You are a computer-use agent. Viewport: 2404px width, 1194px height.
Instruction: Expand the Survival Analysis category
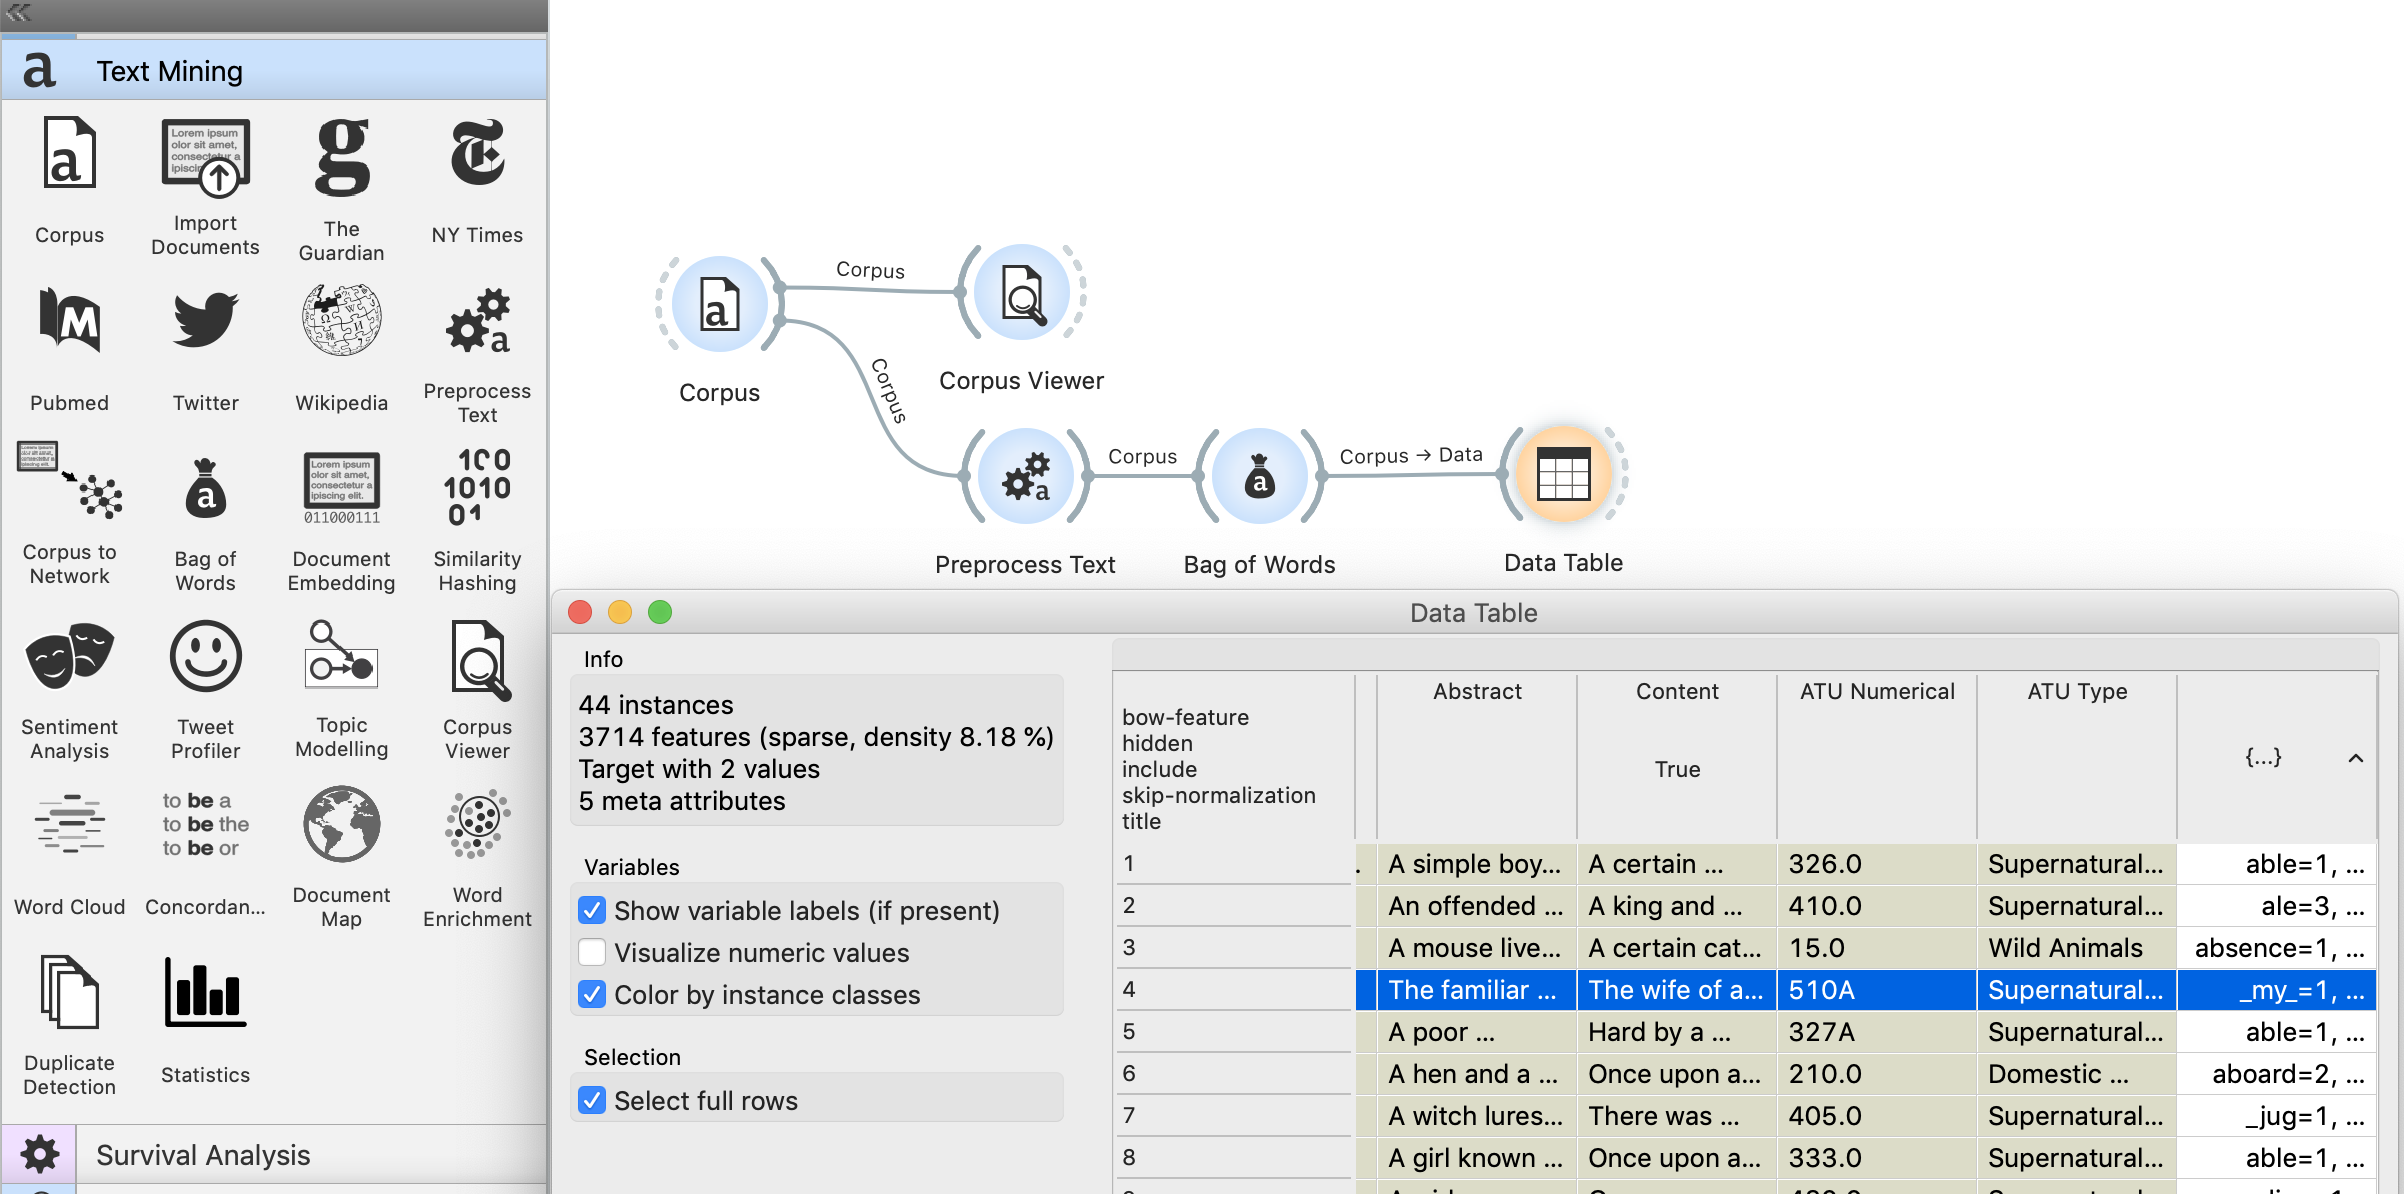tap(203, 1155)
